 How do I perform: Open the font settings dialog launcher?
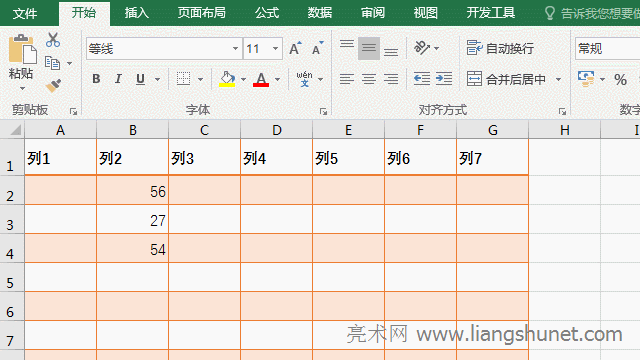pos(323,111)
